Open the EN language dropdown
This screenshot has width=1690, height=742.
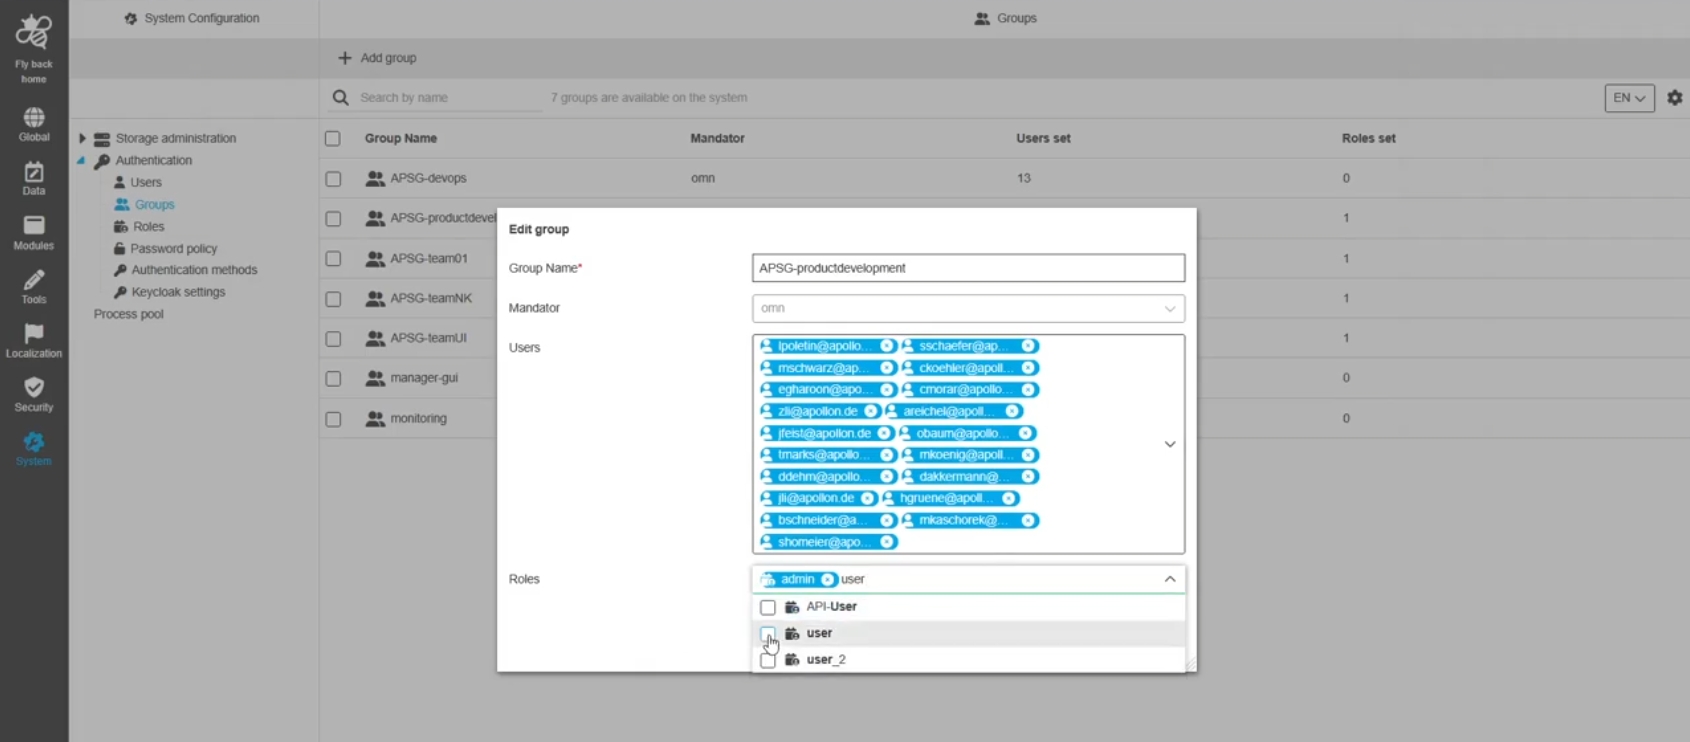(1628, 98)
